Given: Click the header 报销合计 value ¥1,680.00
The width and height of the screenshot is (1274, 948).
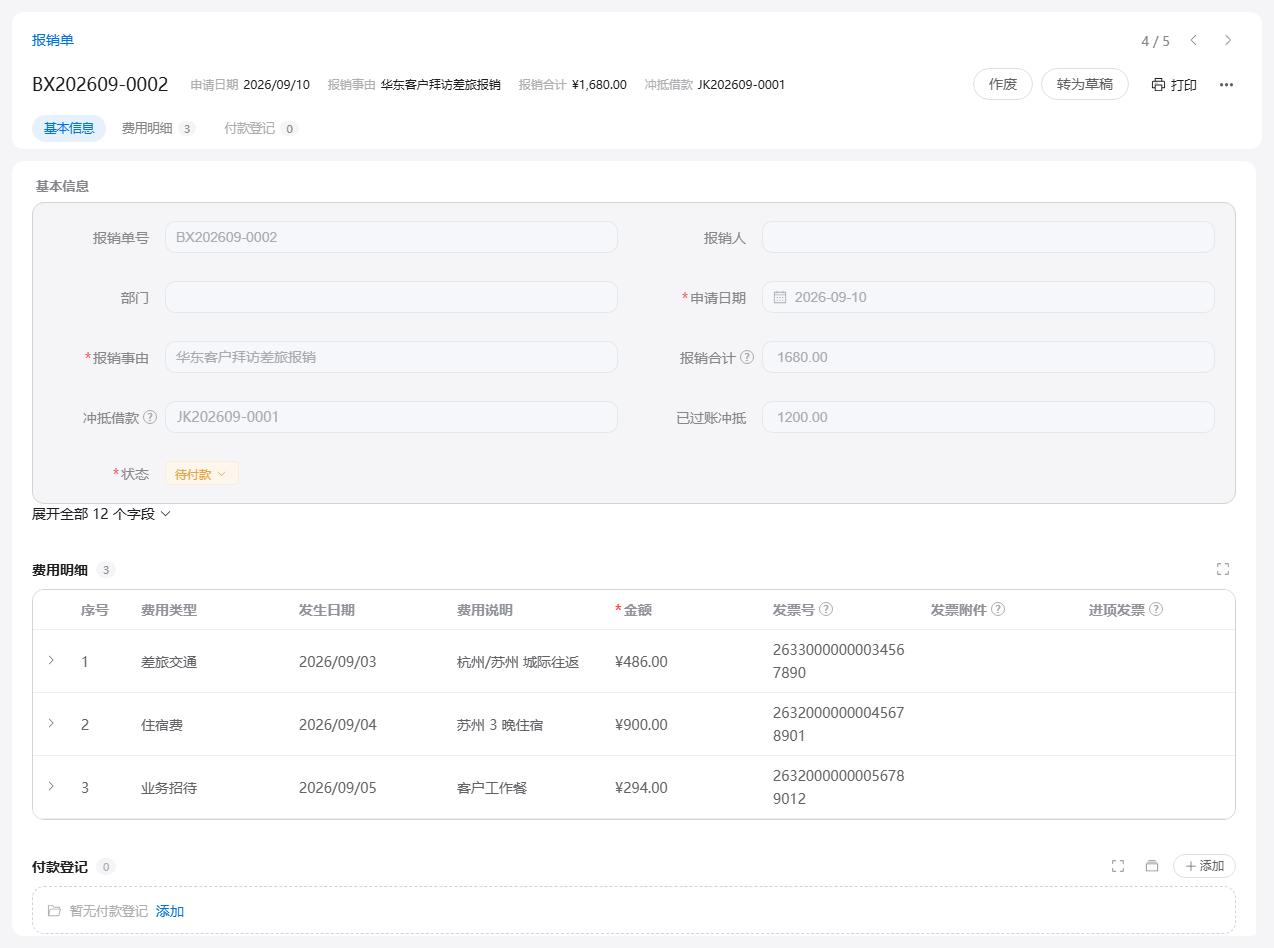Looking at the screenshot, I should (x=599, y=85).
